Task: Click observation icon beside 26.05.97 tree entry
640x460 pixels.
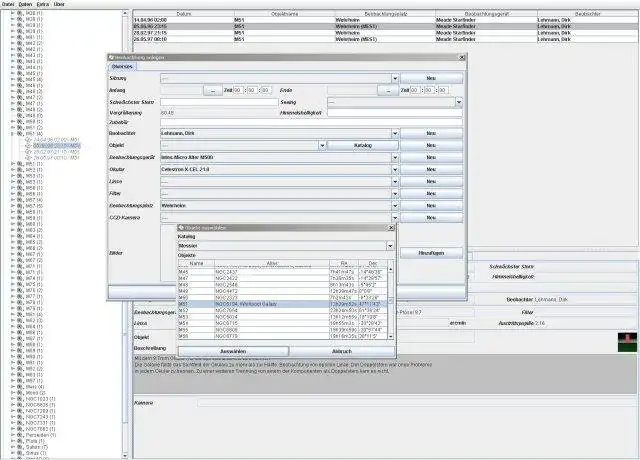Action: coord(28,158)
